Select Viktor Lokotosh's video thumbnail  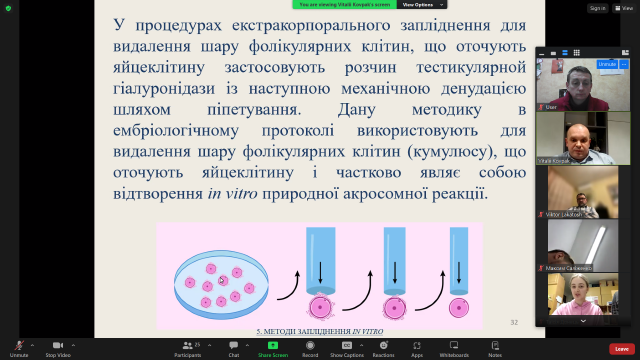coord(583,192)
